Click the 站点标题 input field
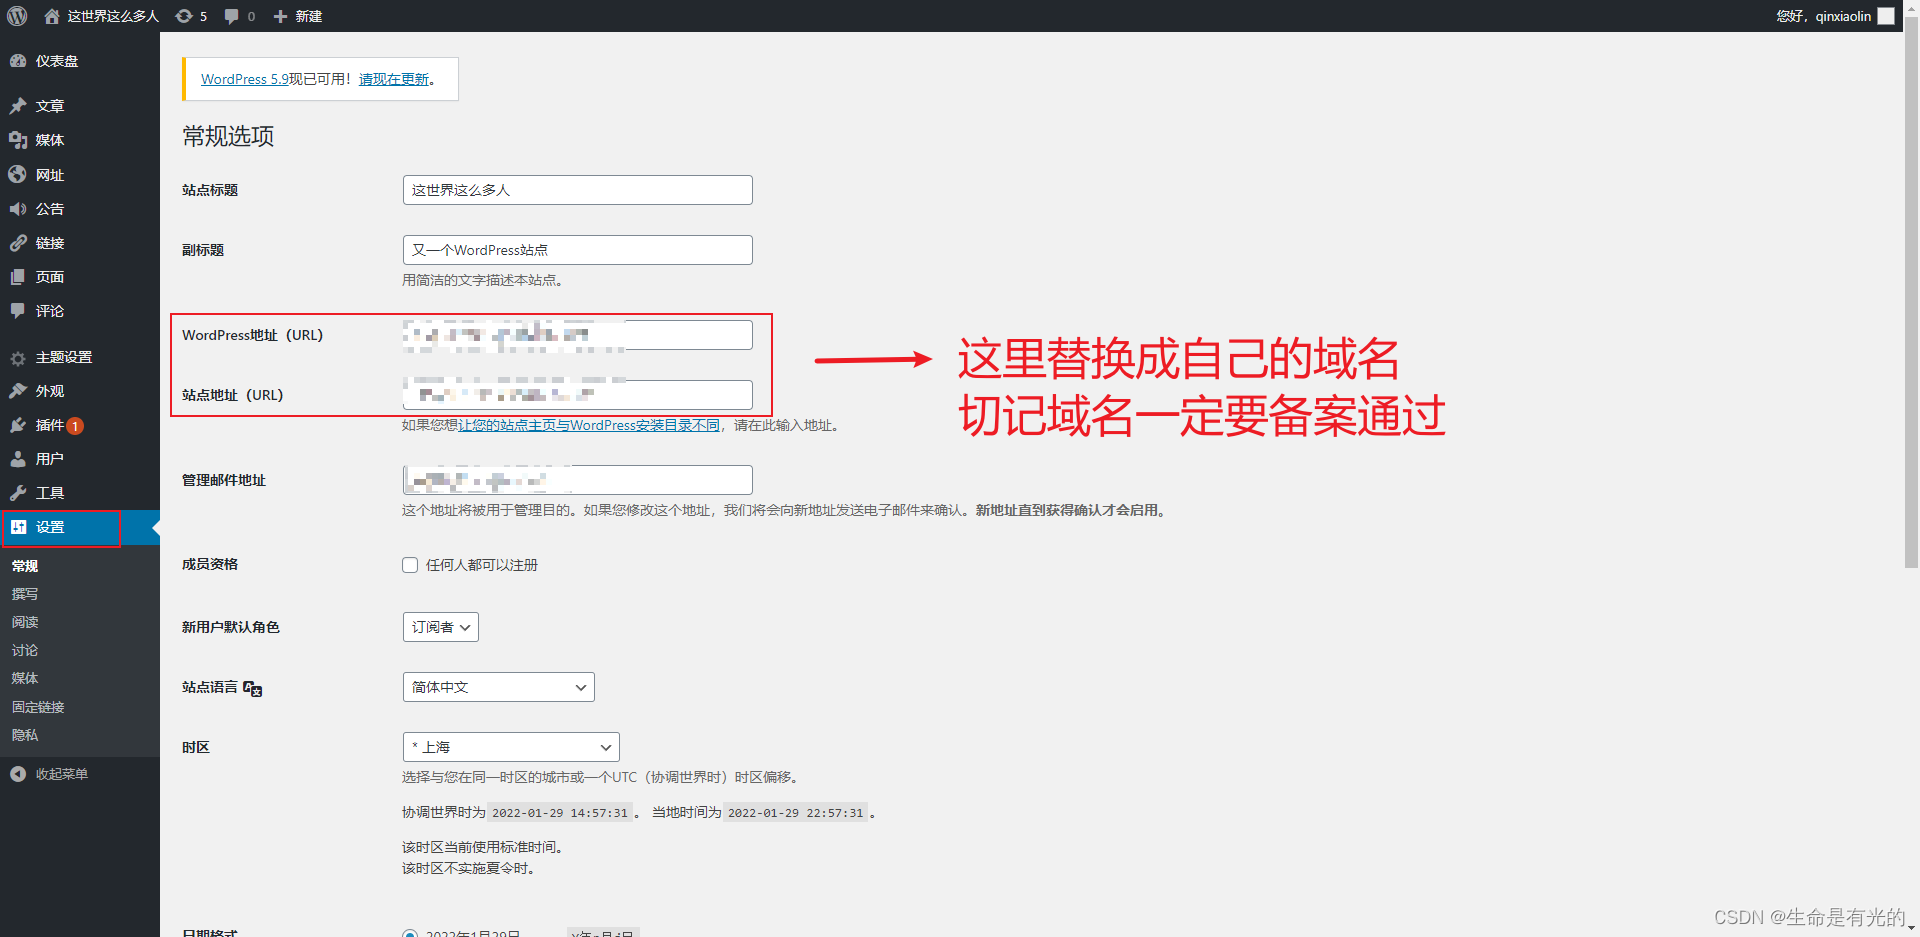Viewport: 1920px width, 937px height. [578, 190]
